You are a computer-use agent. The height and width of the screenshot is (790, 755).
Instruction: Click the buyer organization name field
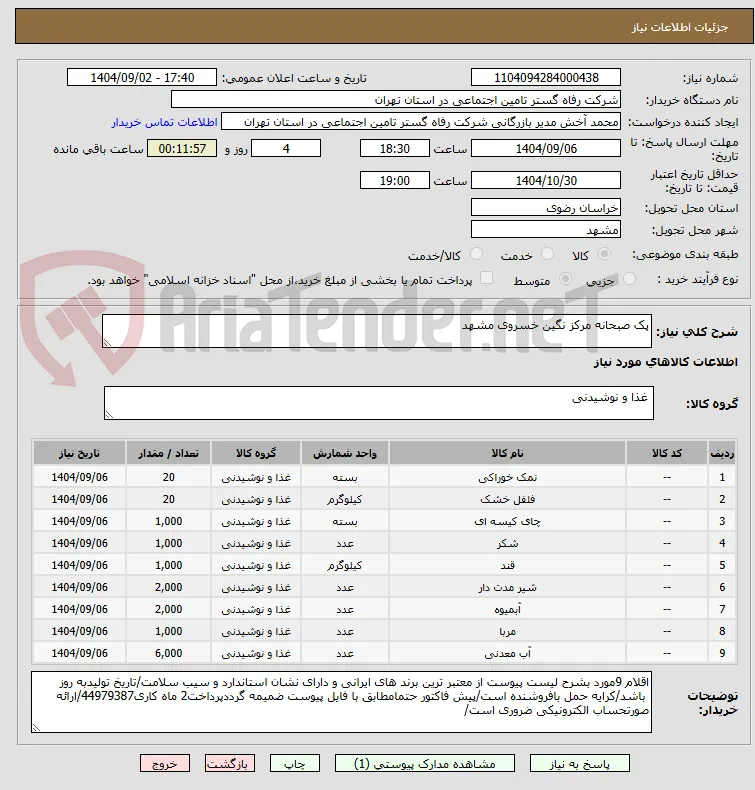395,100
